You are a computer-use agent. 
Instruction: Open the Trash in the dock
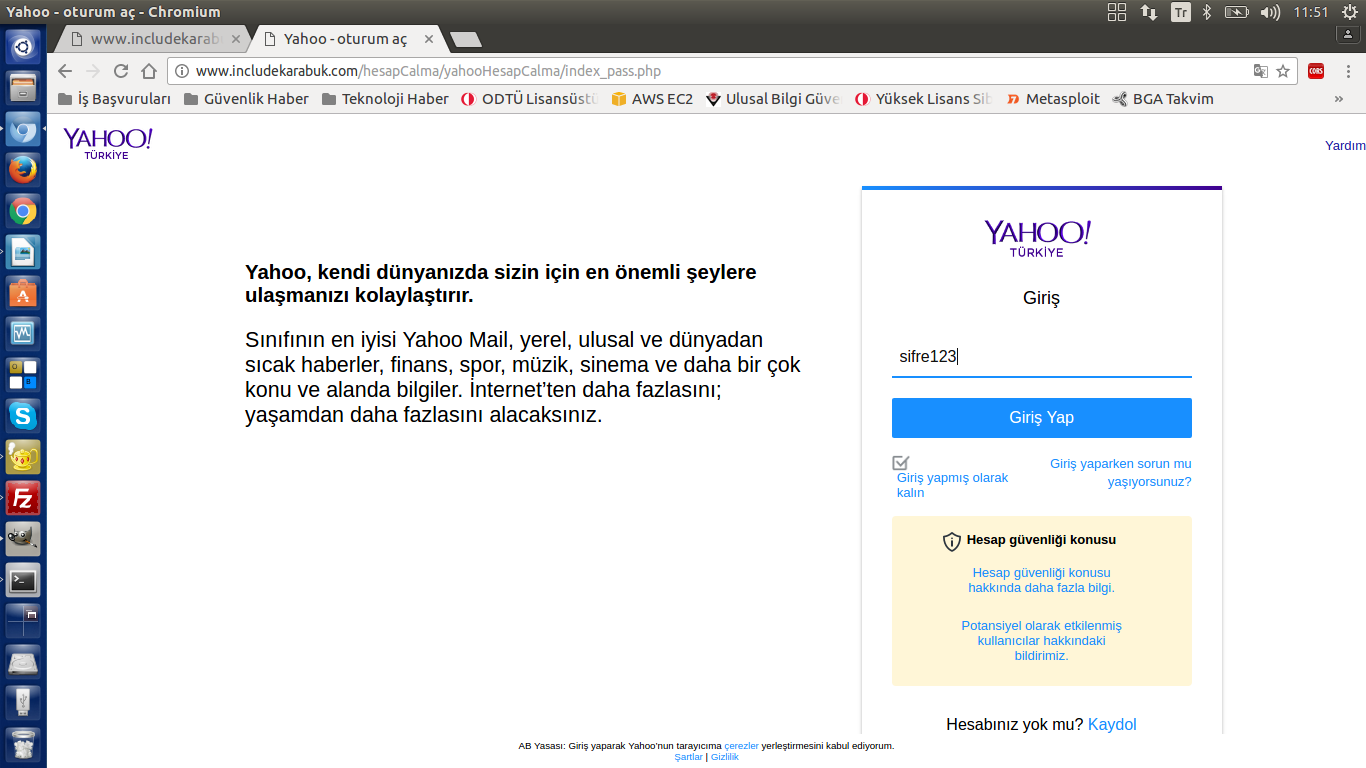23,745
